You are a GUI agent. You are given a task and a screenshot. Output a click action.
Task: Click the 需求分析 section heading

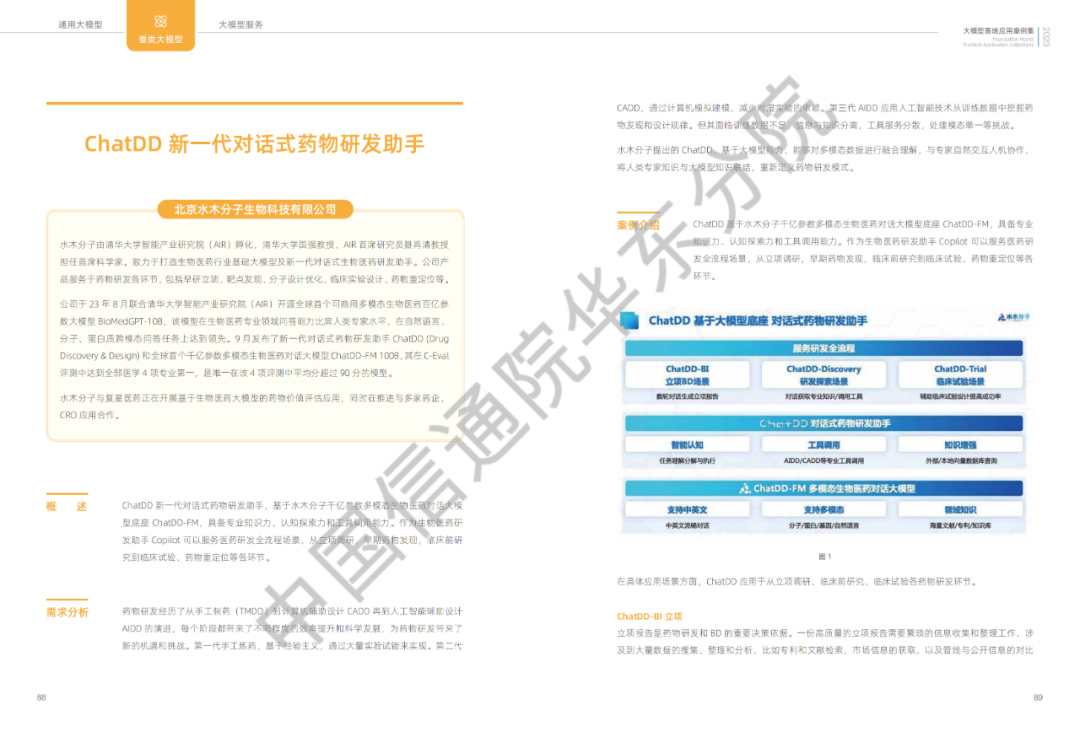(x=68, y=612)
